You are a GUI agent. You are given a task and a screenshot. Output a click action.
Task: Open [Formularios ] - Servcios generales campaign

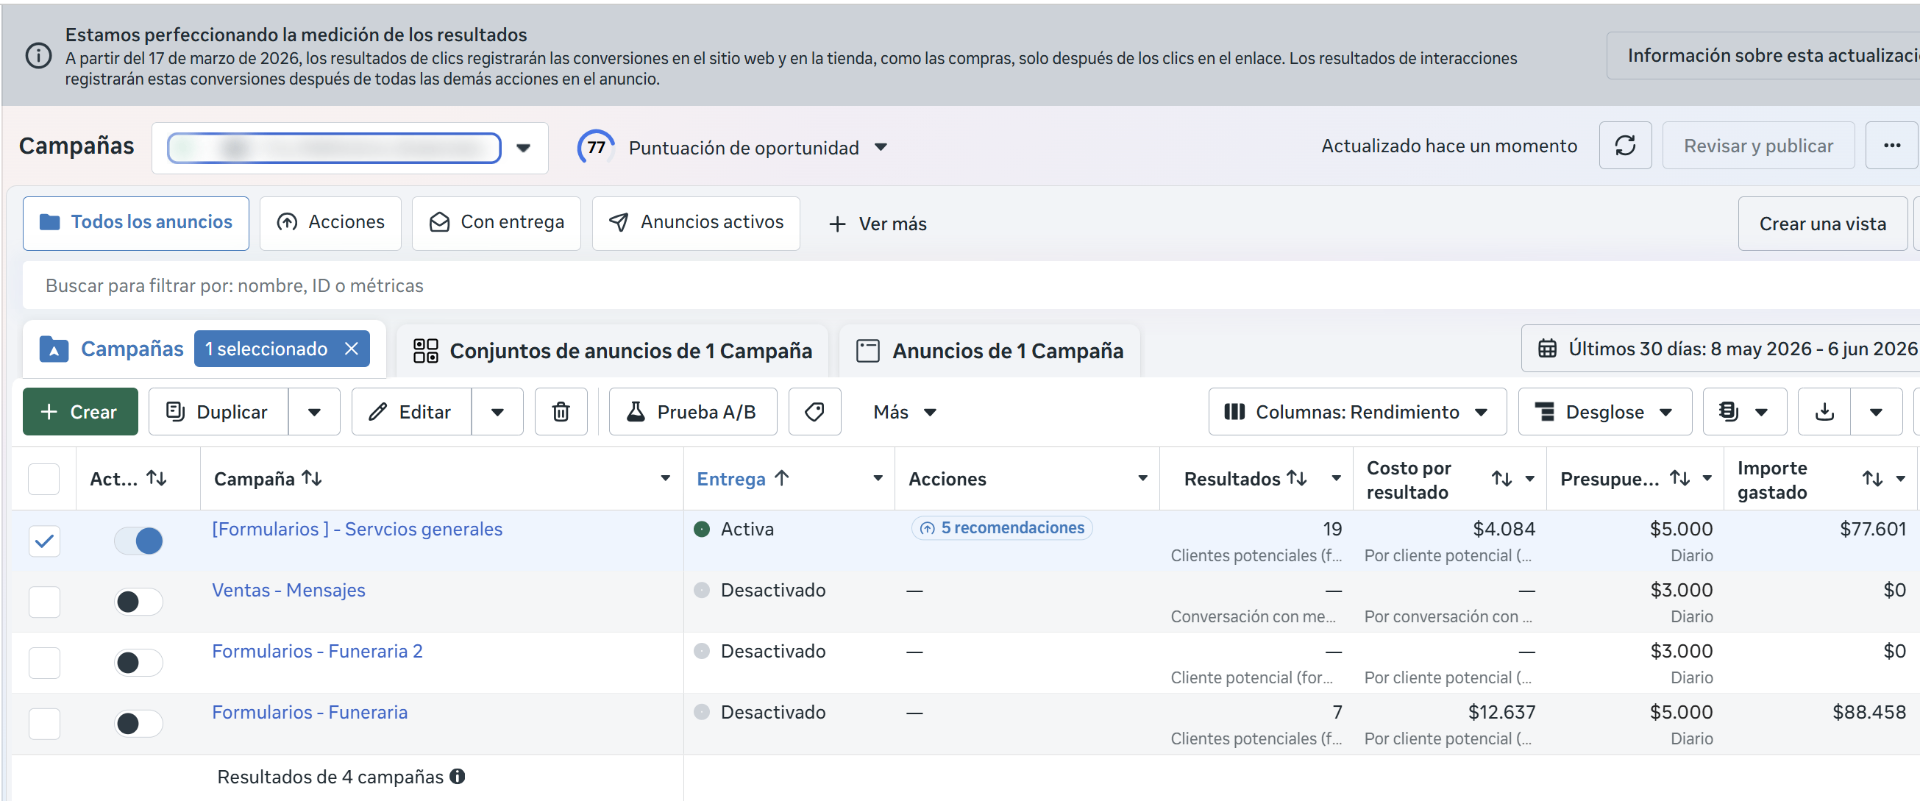point(357,529)
